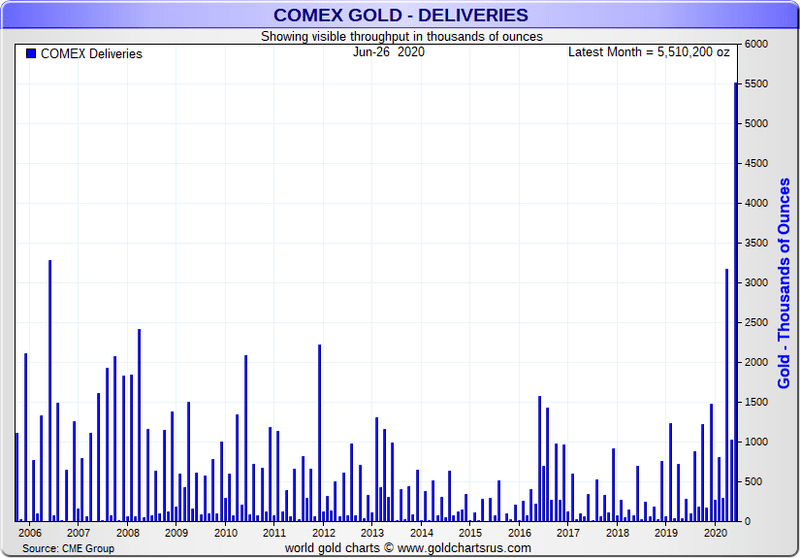Click the 2016 x-axis year label

519,533
